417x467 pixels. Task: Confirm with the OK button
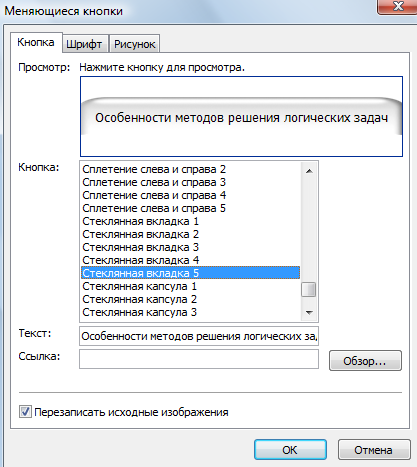click(x=290, y=450)
